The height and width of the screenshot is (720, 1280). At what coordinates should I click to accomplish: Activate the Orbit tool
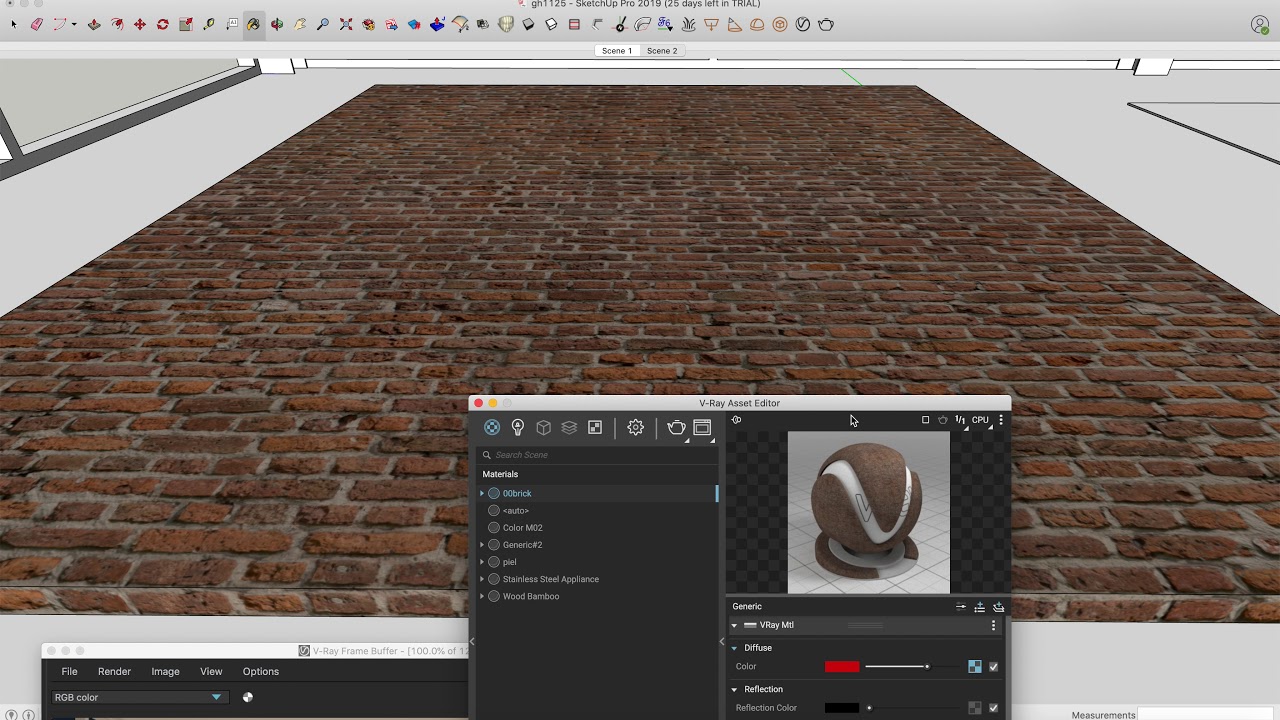pos(277,24)
